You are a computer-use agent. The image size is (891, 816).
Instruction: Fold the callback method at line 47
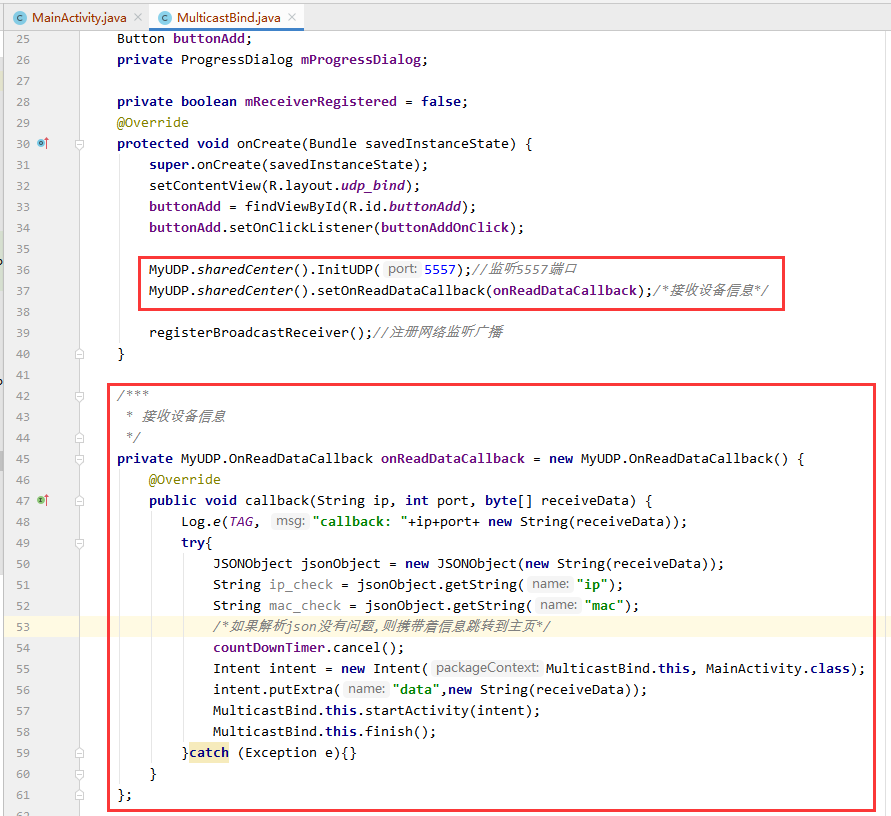pos(80,501)
